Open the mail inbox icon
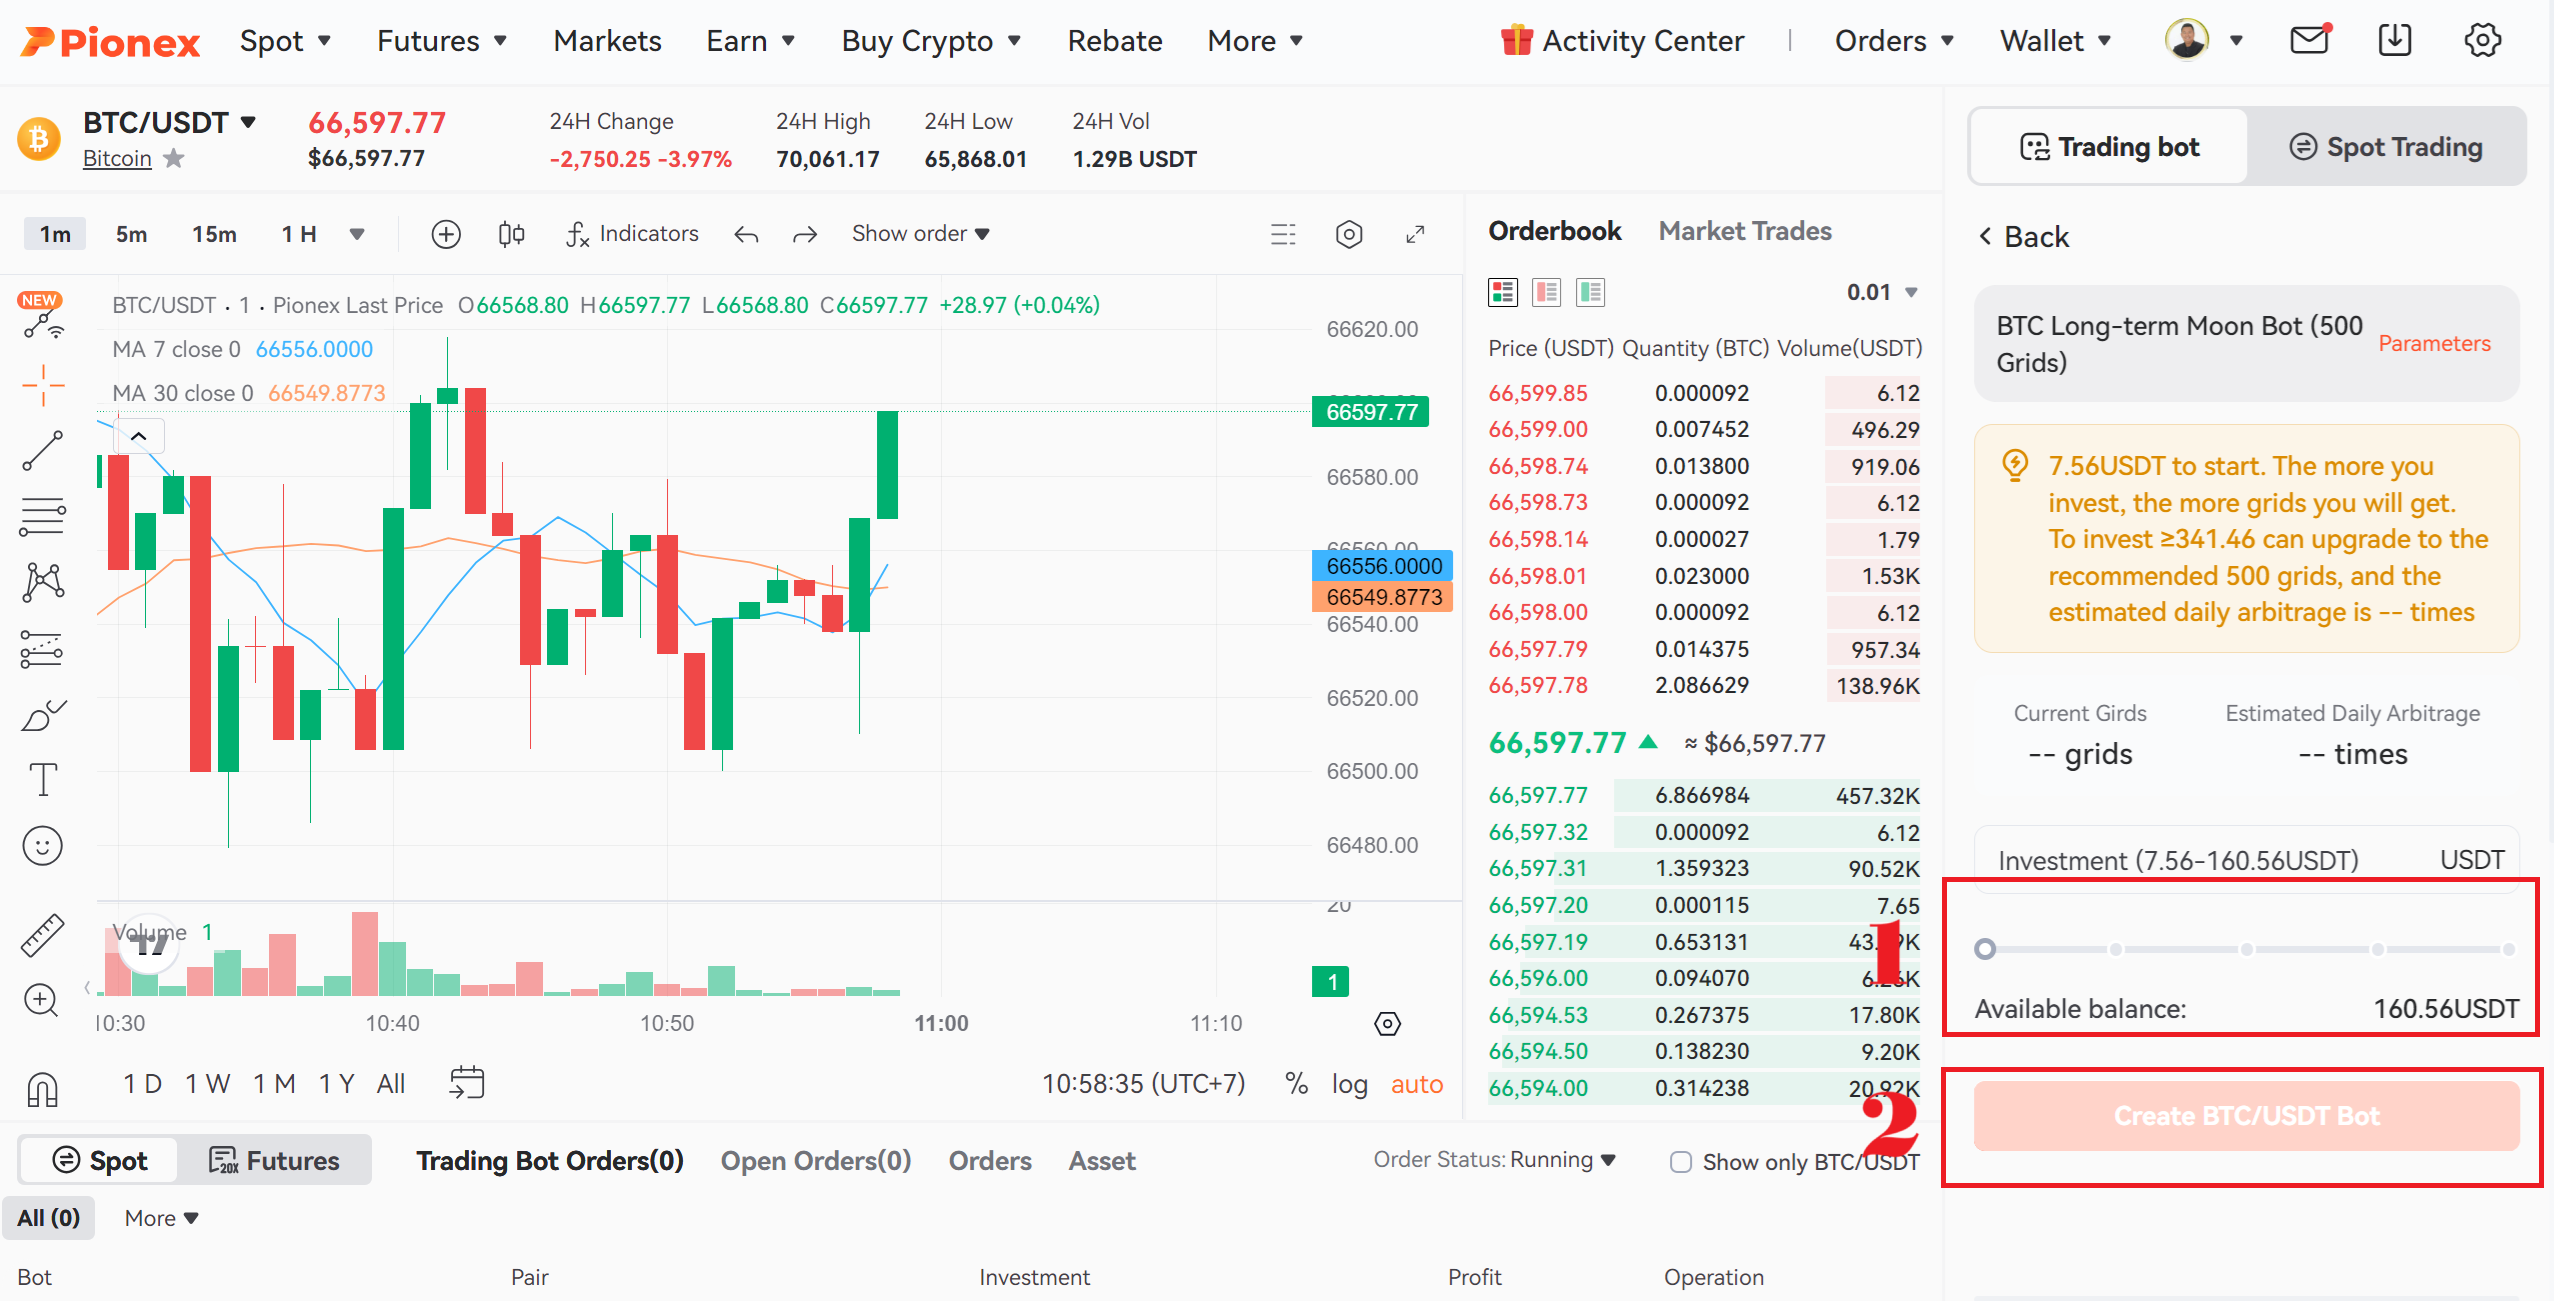This screenshot has height=1301, width=2554. (2309, 40)
